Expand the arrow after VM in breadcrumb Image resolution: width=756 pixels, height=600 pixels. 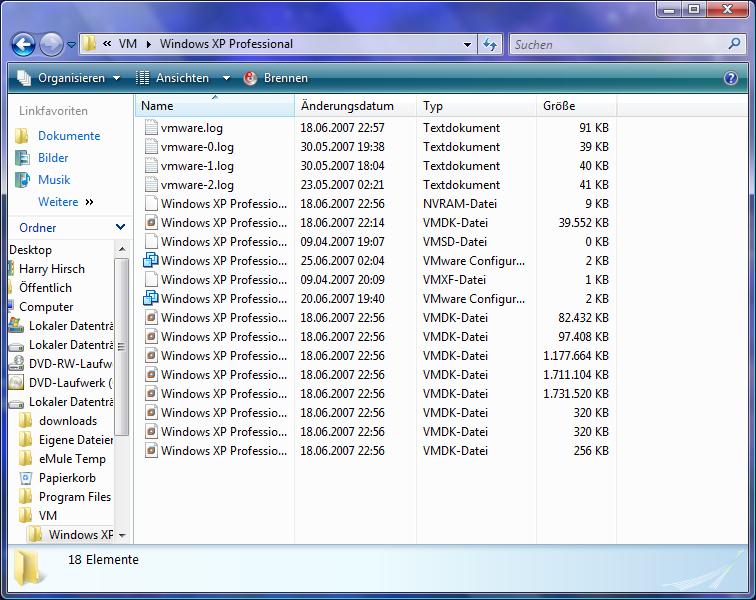pos(149,44)
